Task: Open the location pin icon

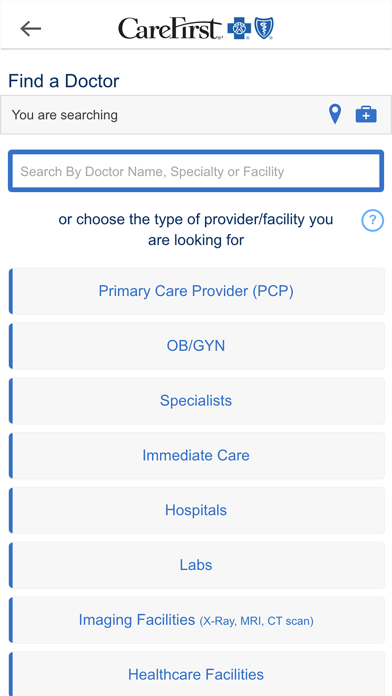Action: click(335, 115)
